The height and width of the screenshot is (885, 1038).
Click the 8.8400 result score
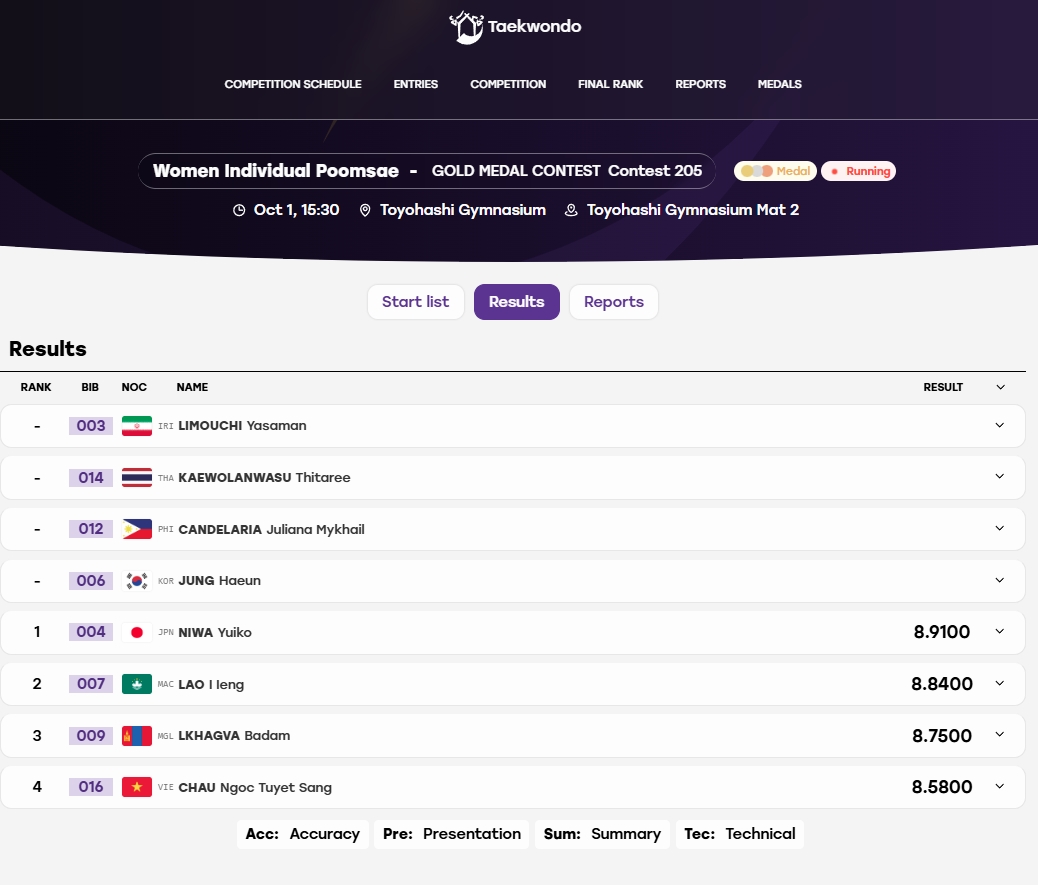941,684
